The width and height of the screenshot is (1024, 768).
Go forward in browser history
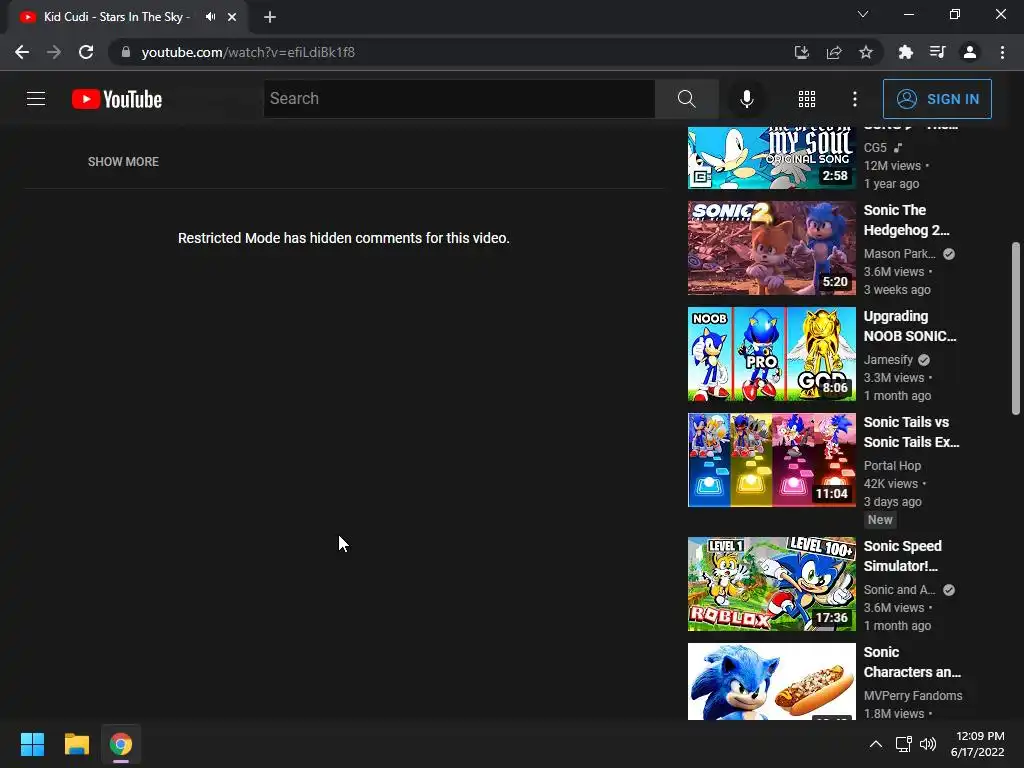coord(54,52)
